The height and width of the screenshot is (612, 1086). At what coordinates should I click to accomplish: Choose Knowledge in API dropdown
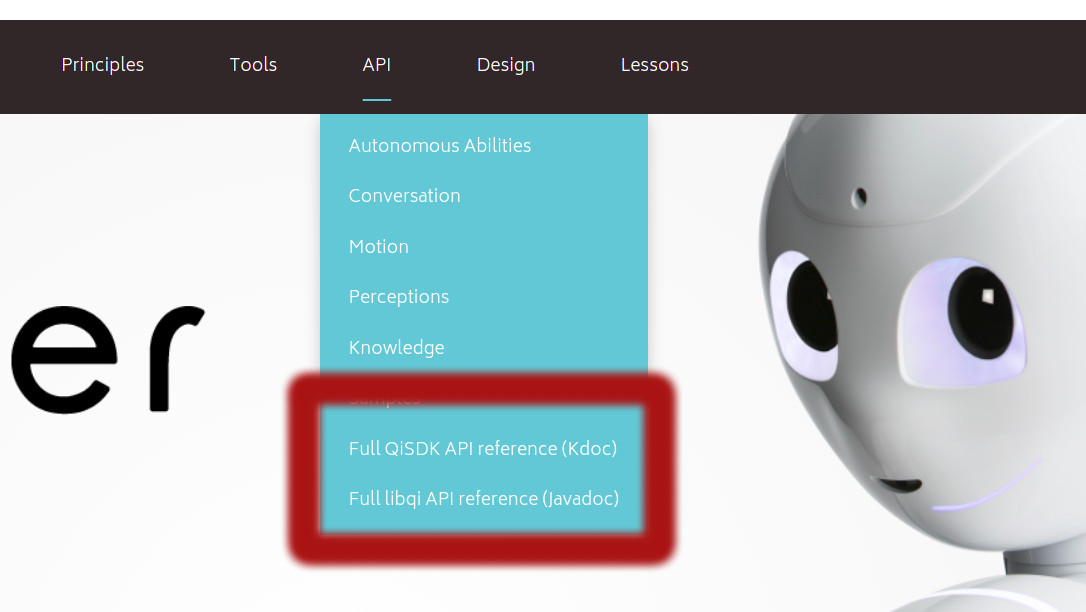(396, 348)
